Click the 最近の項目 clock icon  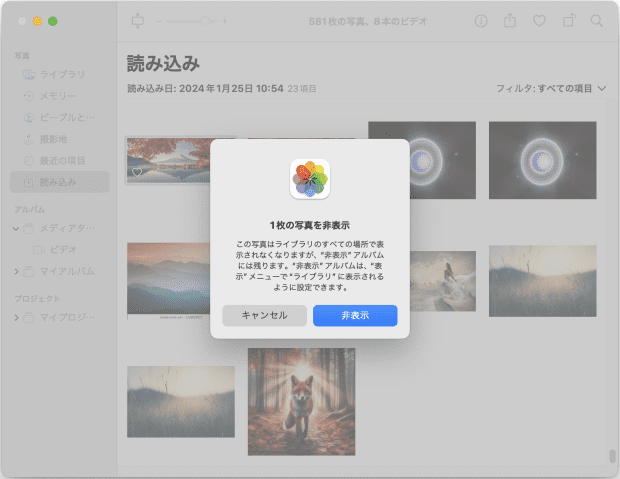pyautogui.click(x=28, y=161)
